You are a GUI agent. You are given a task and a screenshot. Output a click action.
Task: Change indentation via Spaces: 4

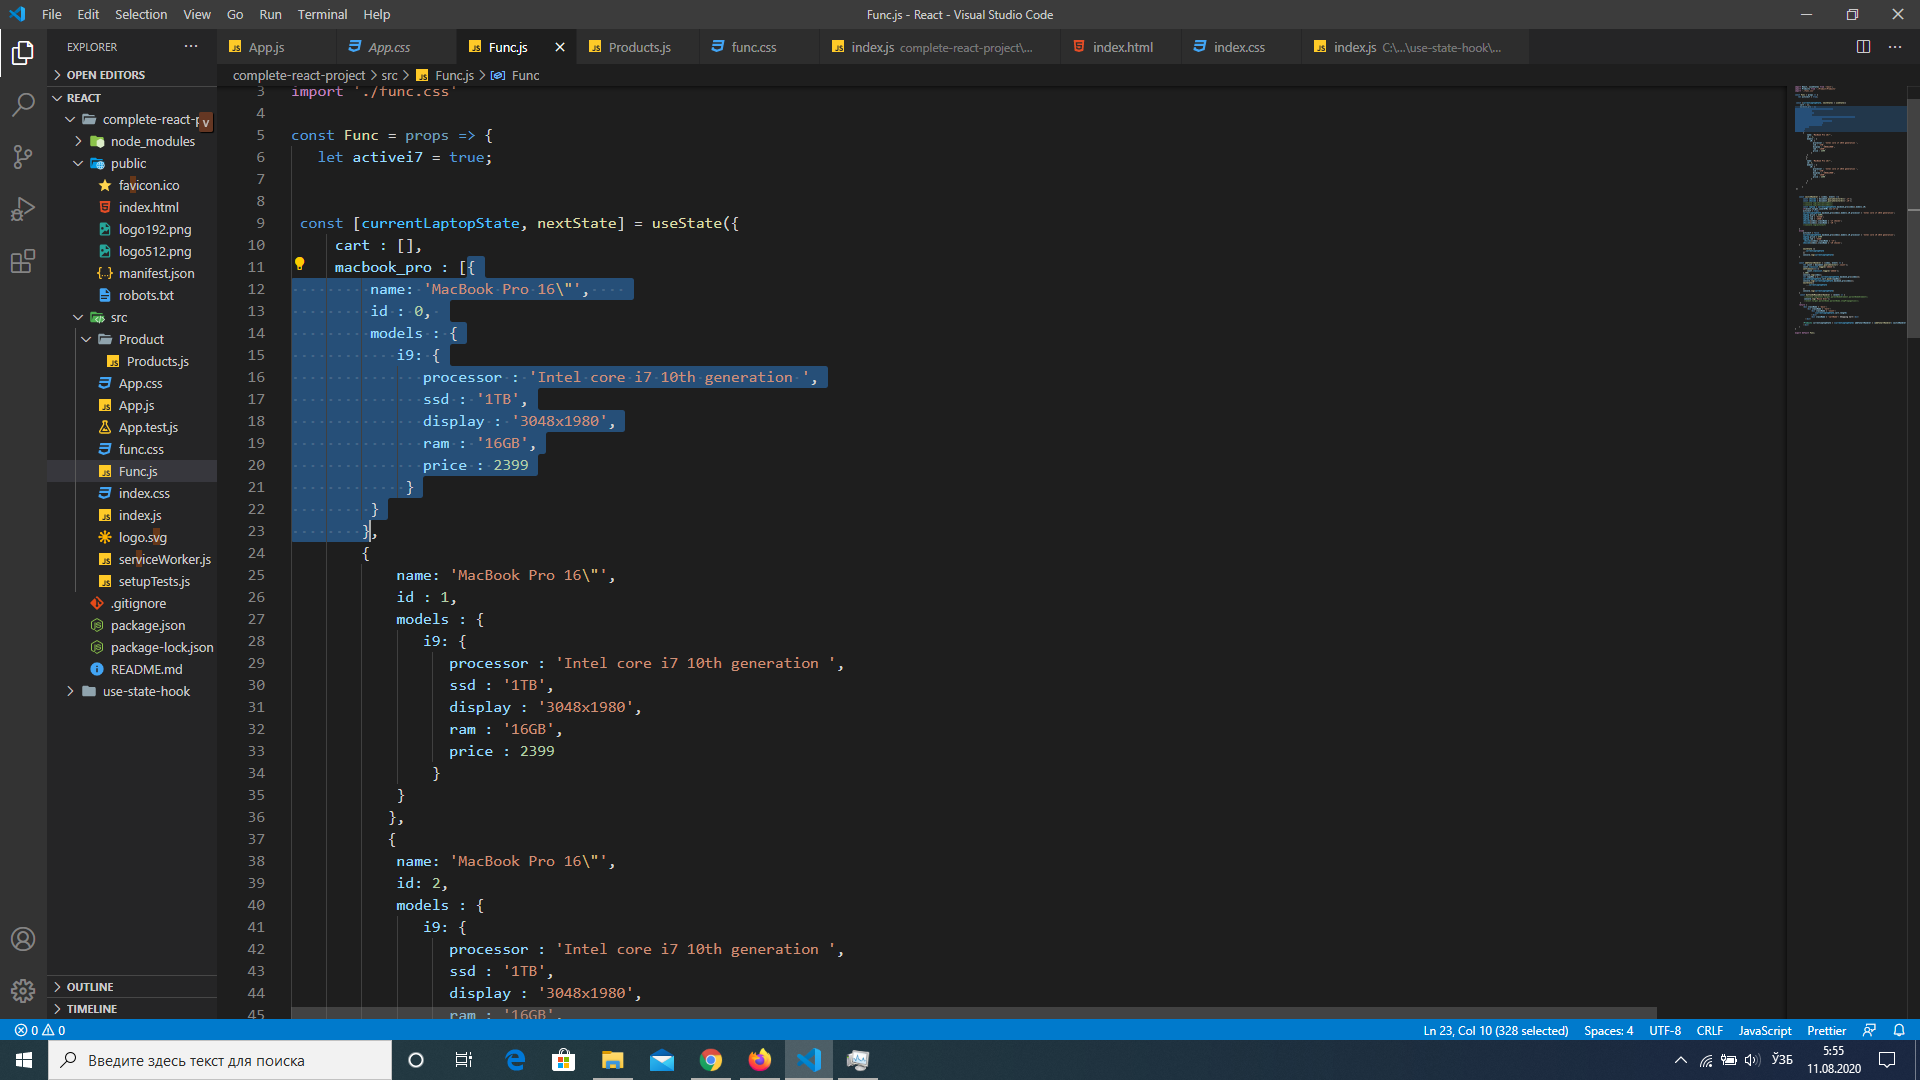click(1608, 1030)
